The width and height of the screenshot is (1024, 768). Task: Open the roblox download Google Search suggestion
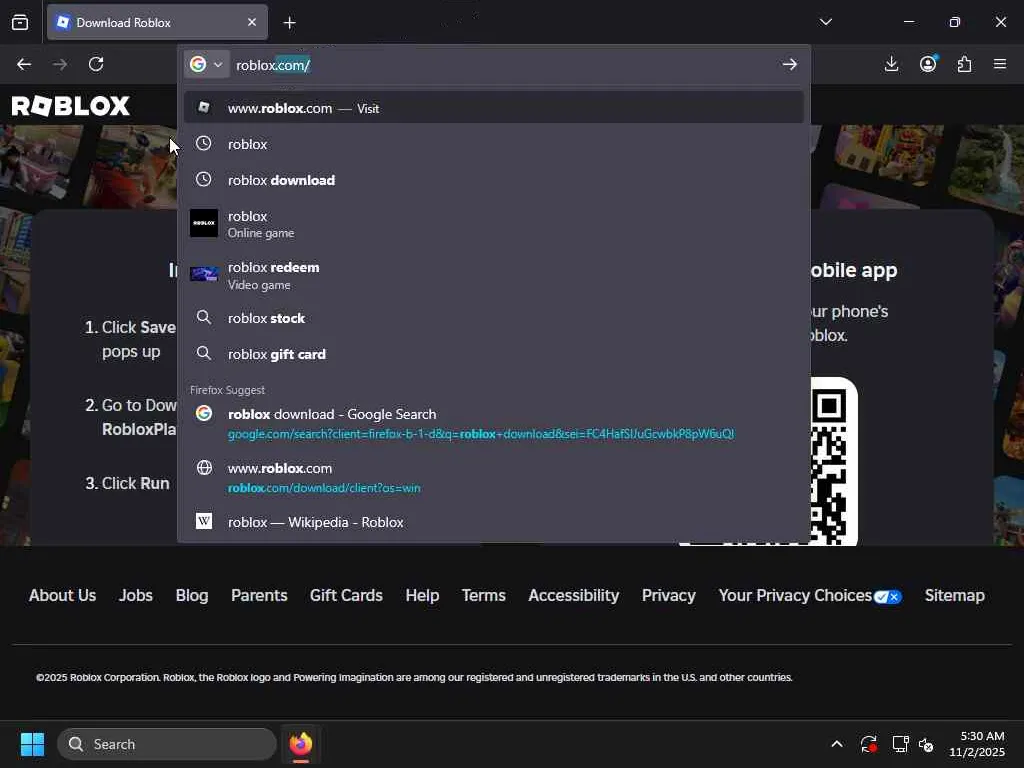coord(494,423)
